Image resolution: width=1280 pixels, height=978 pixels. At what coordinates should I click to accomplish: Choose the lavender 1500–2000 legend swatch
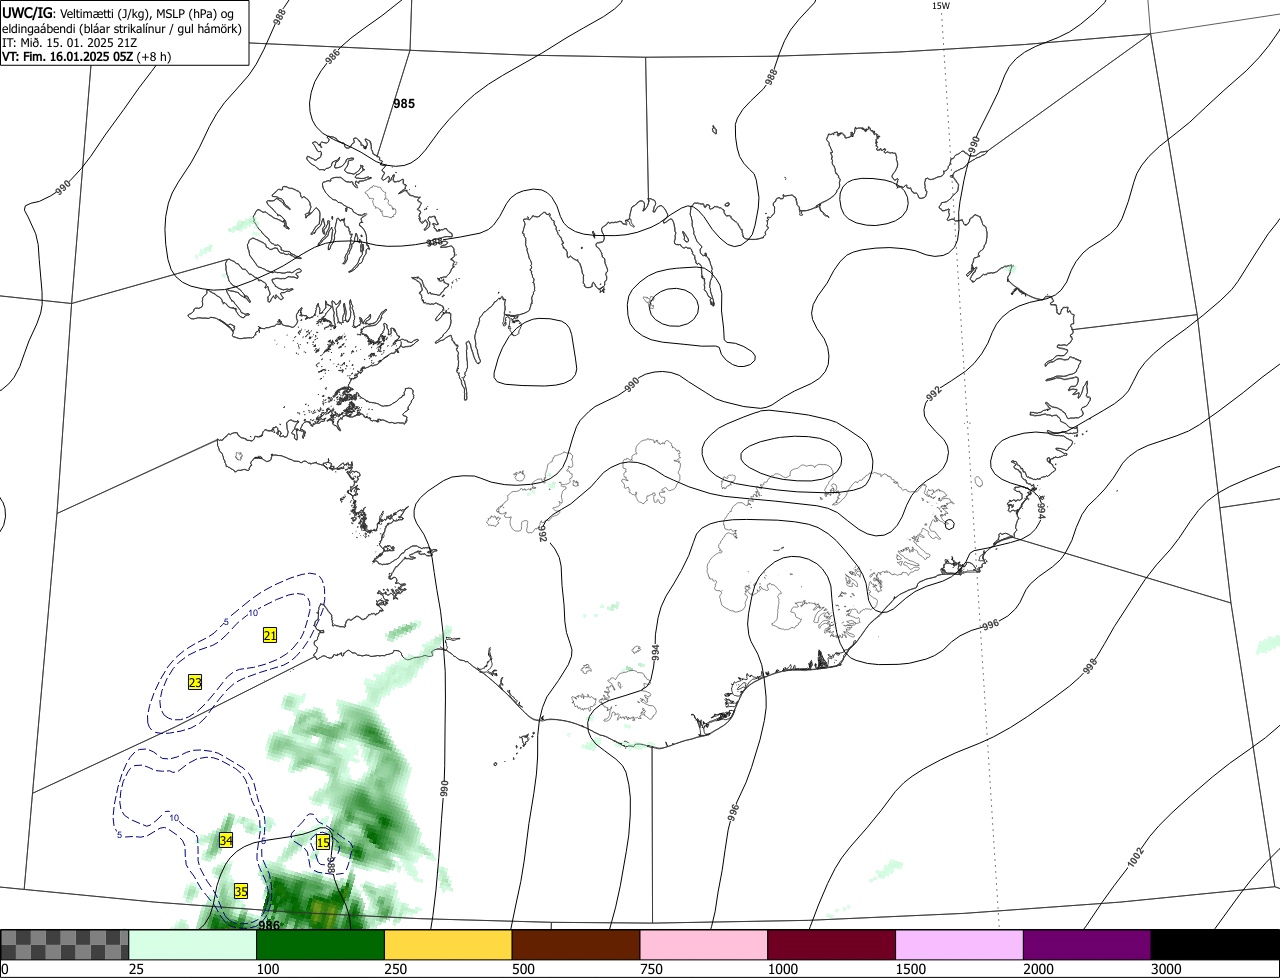960,945
